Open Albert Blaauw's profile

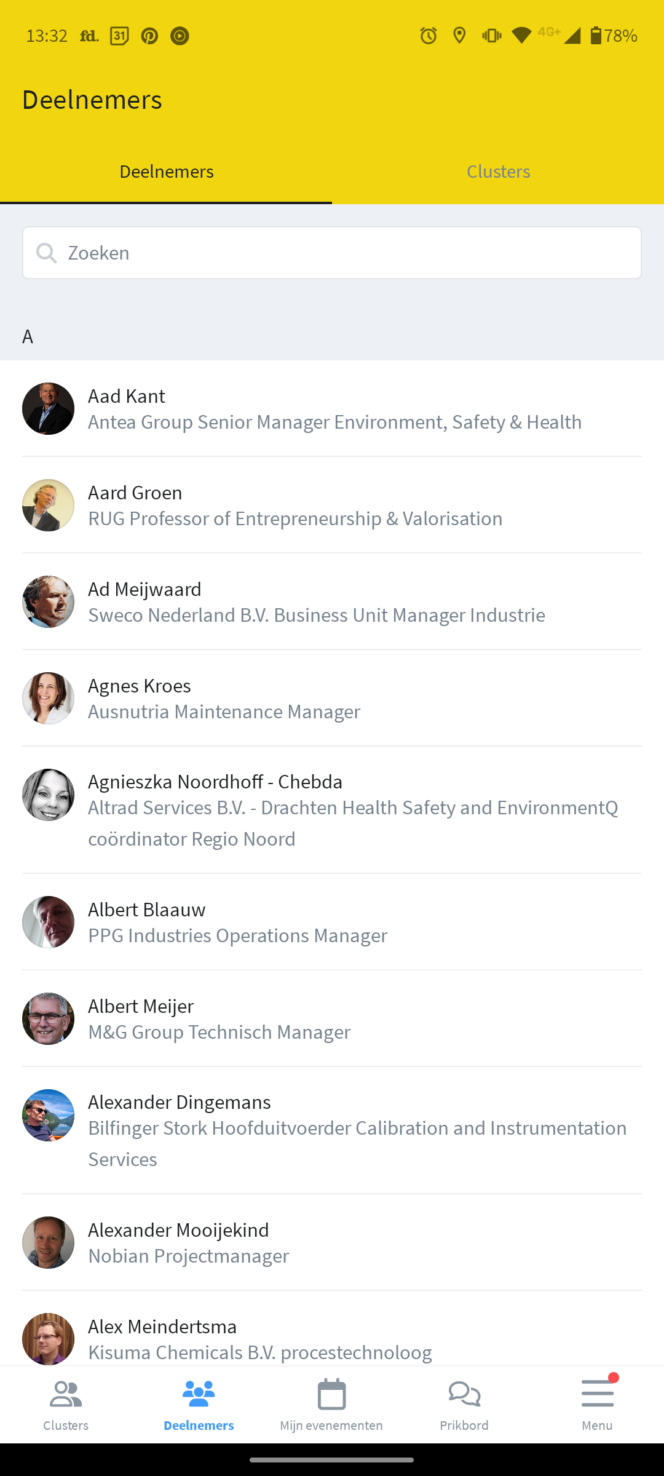(x=238, y=922)
